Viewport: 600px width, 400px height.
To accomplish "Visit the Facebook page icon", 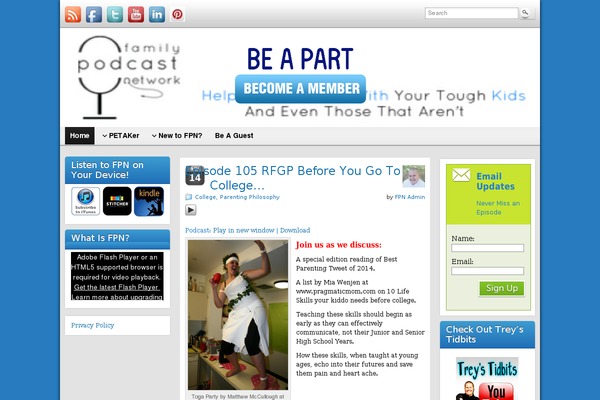I will (94, 15).
